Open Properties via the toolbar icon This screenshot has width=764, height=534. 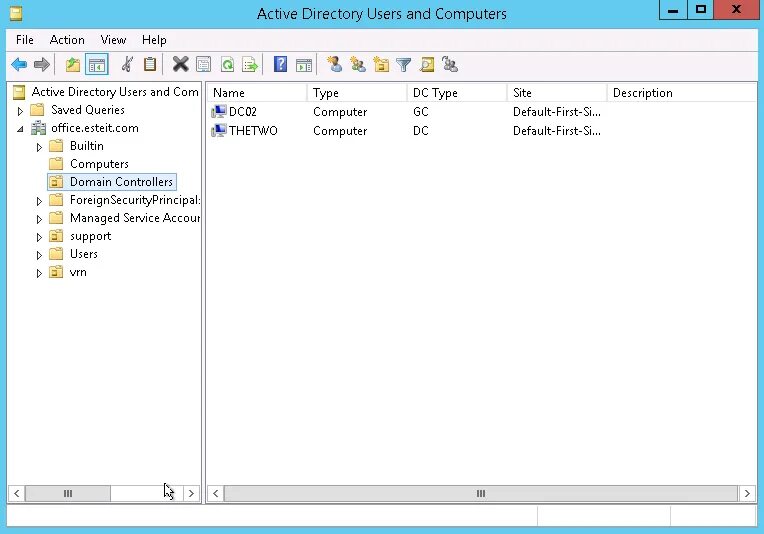point(204,64)
